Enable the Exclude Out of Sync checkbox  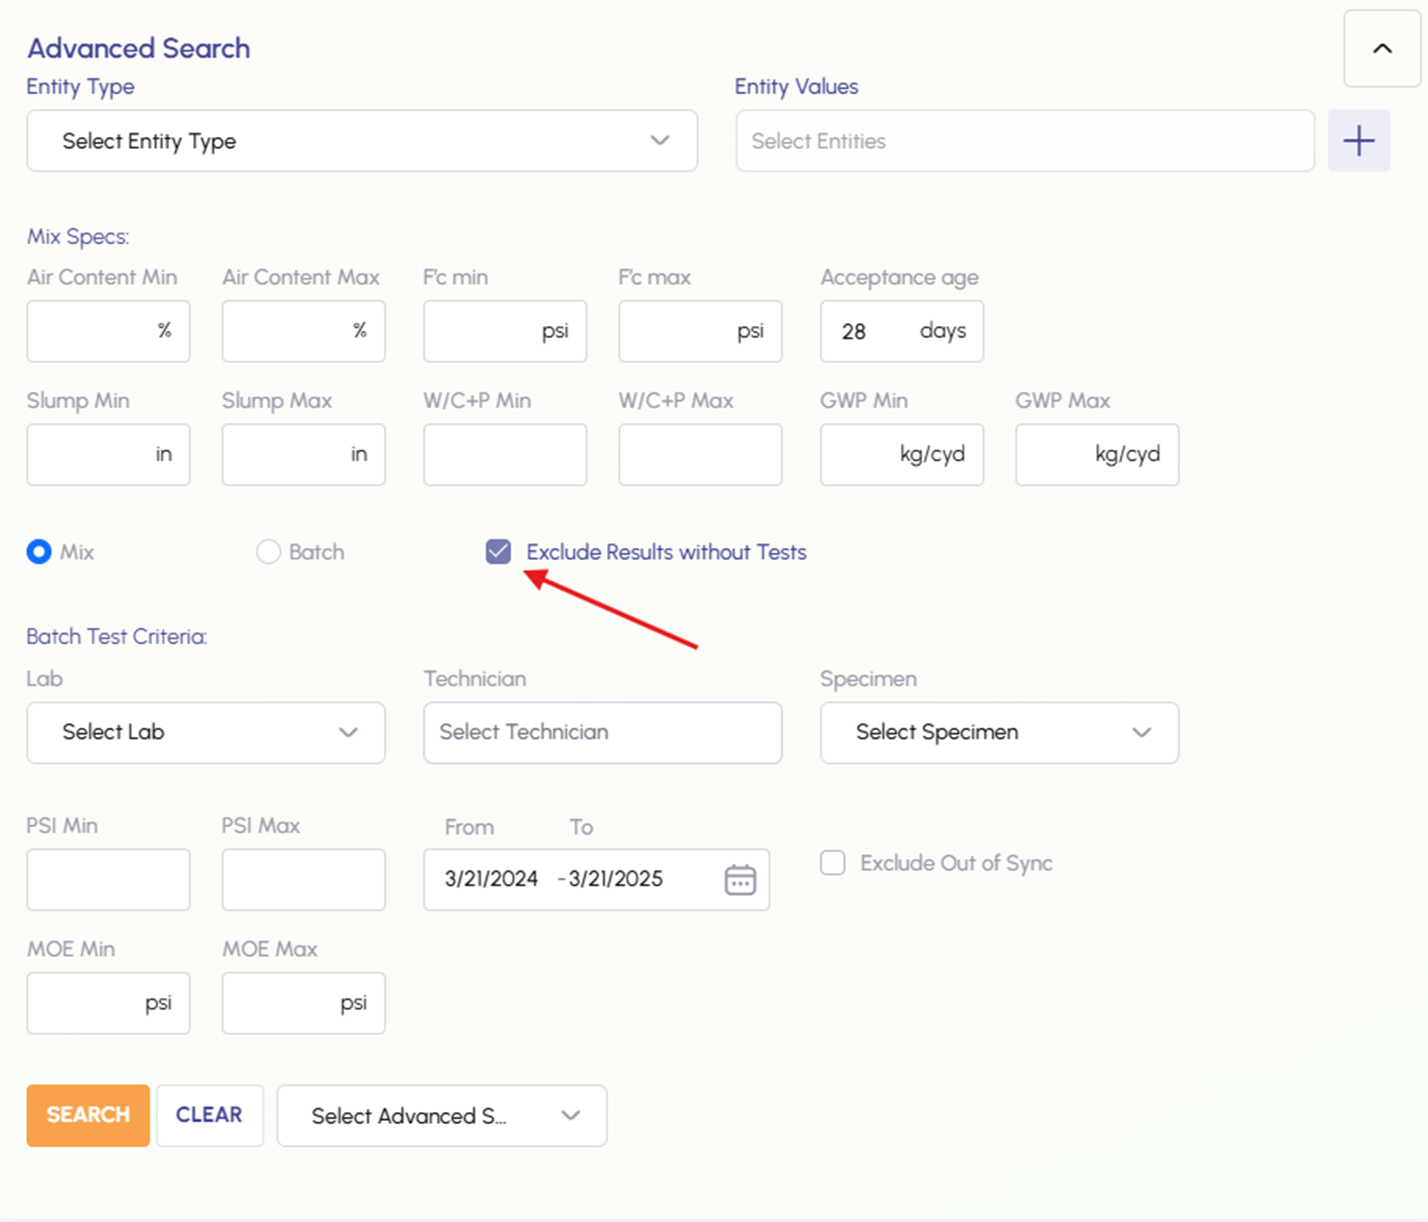tap(833, 863)
